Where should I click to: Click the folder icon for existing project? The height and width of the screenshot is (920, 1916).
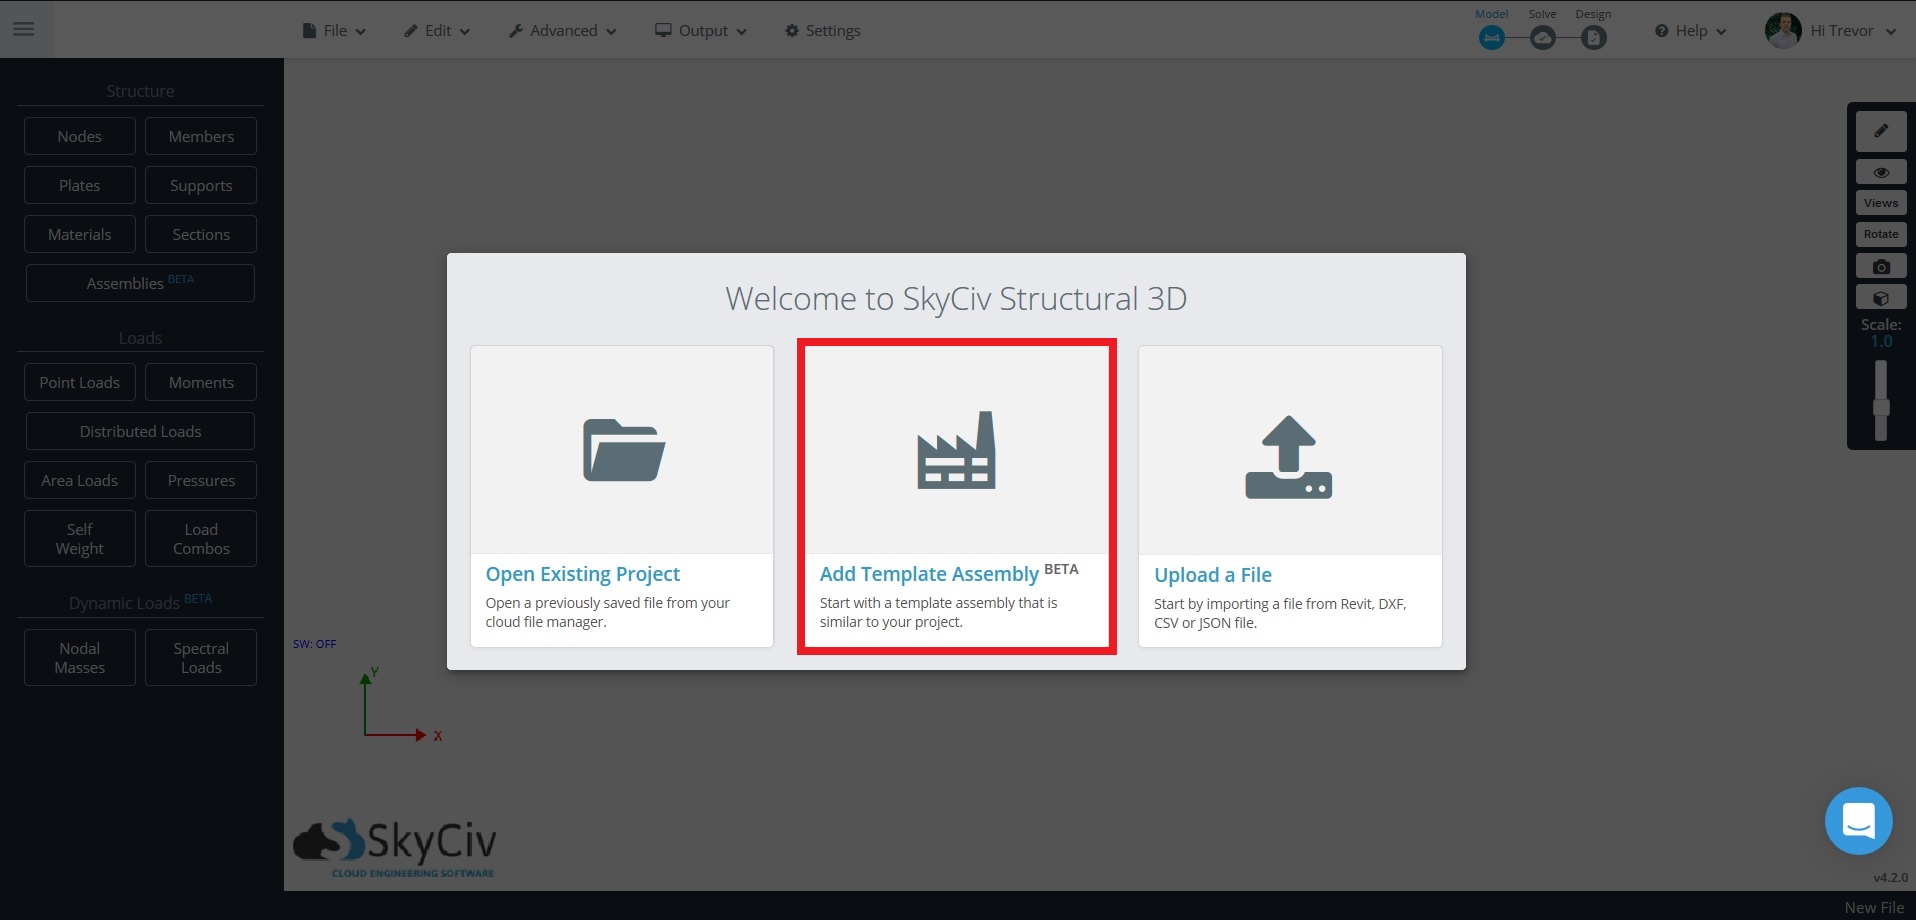[x=624, y=450]
